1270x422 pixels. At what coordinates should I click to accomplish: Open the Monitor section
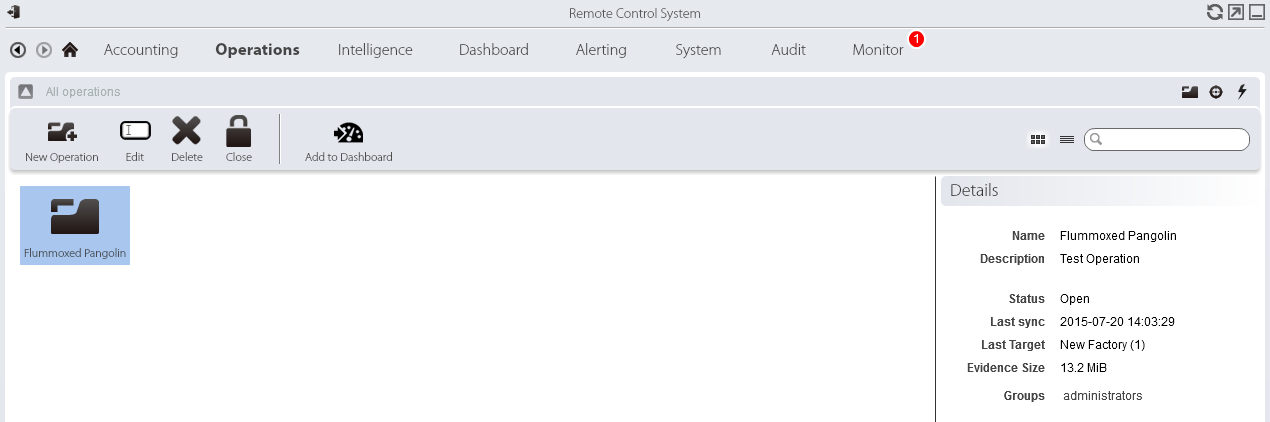click(x=878, y=50)
